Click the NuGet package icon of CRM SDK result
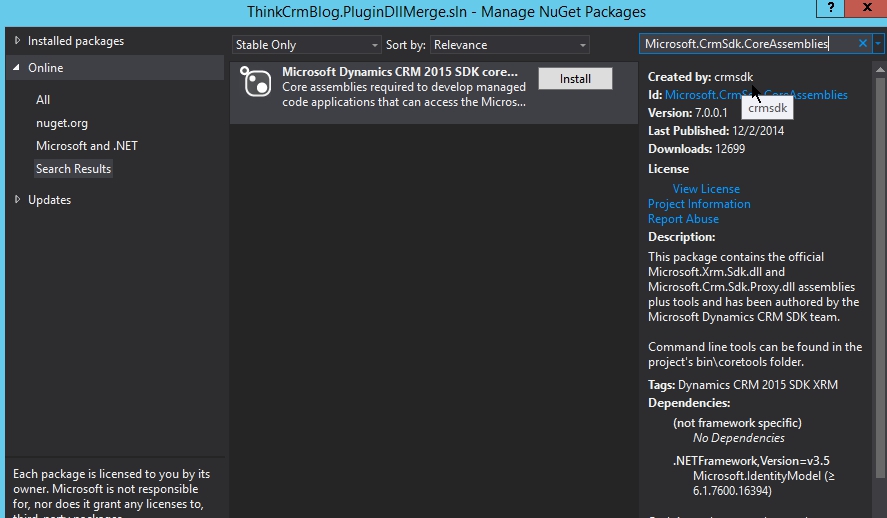This screenshot has height=518, width=887. 255,81
